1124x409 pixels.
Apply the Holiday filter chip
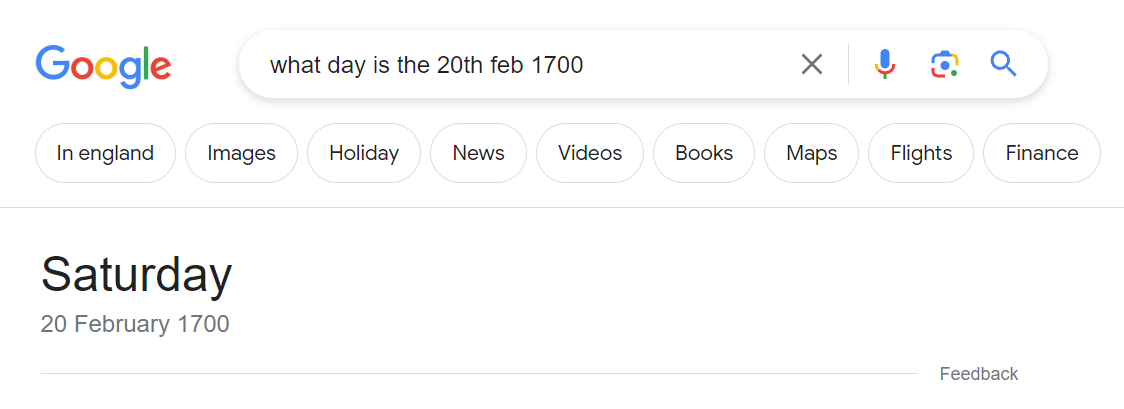pyautogui.click(x=364, y=153)
